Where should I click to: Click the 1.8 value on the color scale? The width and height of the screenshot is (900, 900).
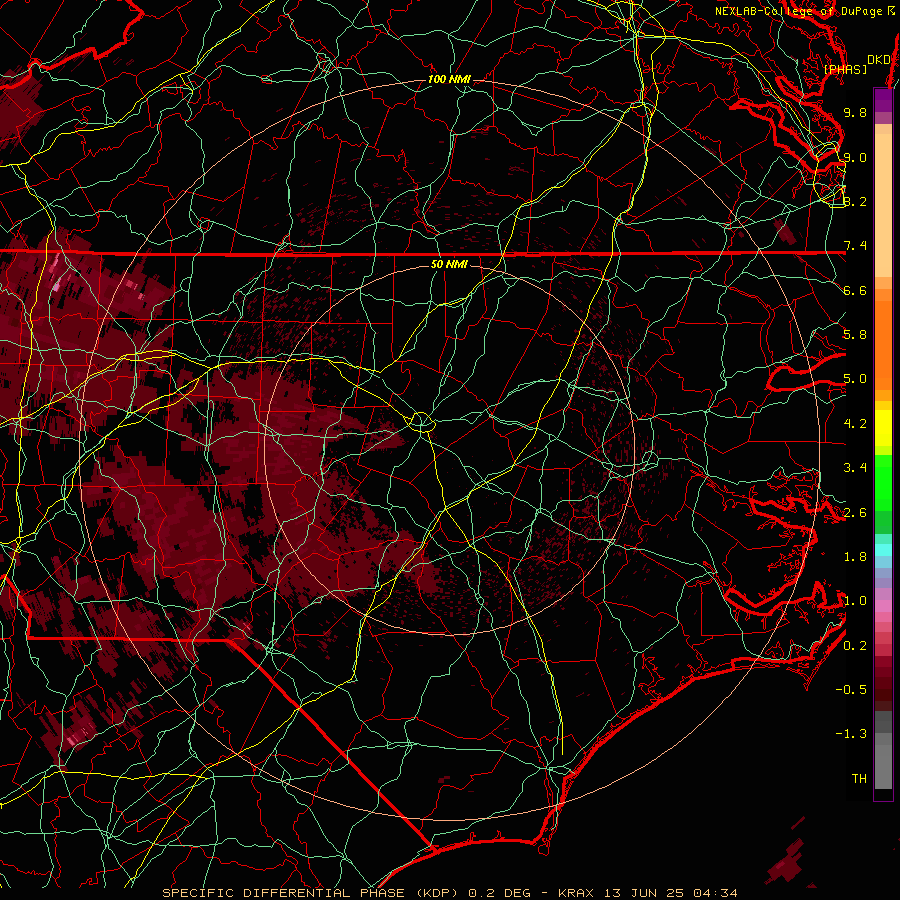[x=855, y=557]
